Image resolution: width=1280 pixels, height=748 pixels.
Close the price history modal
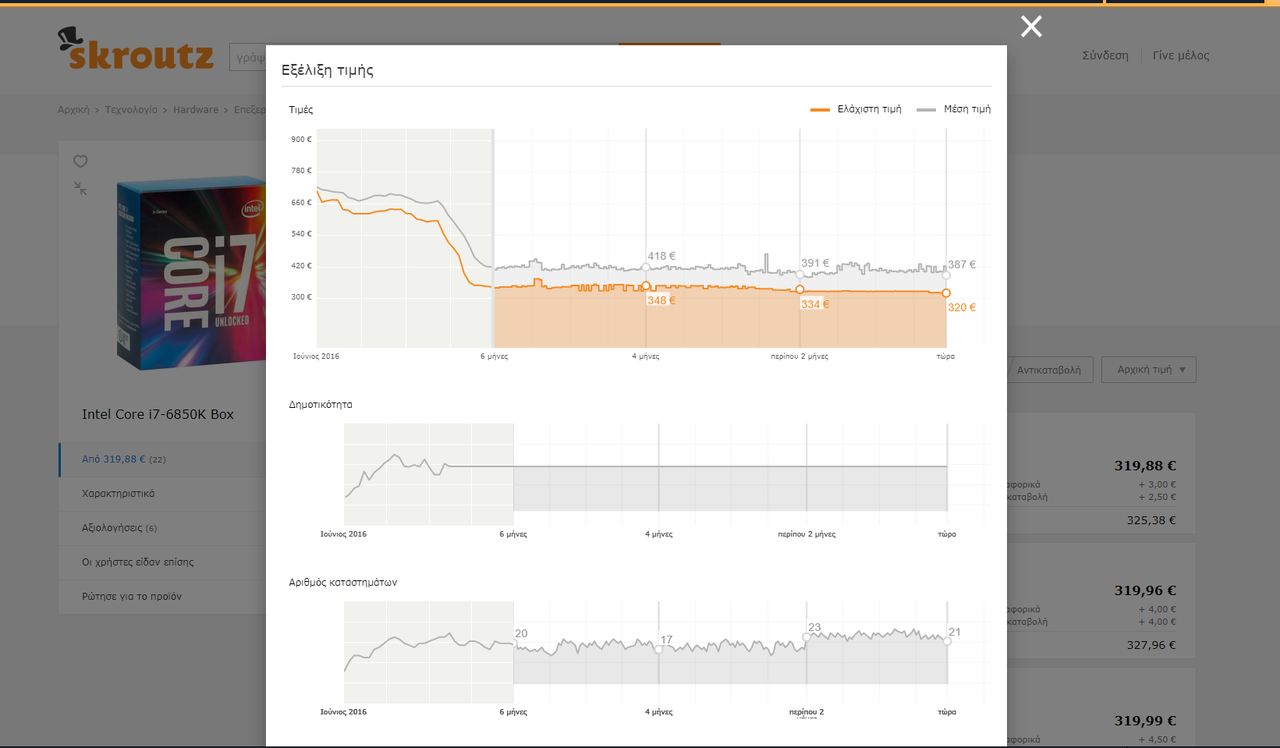click(1031, 27)
